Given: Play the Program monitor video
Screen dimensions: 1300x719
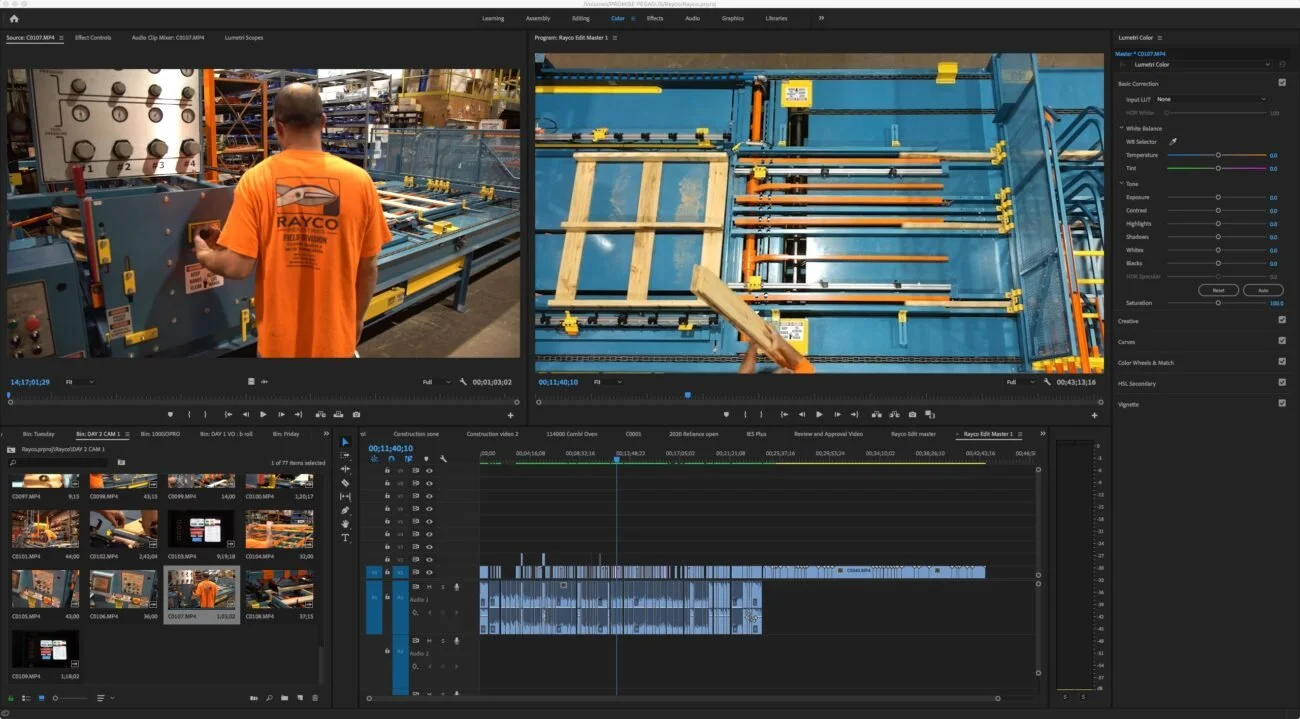Looking at the screenshot, I should pyautogui.click(x=819, y=414).
